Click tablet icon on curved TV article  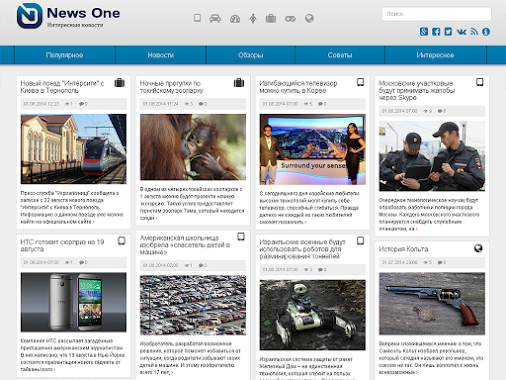360,82
